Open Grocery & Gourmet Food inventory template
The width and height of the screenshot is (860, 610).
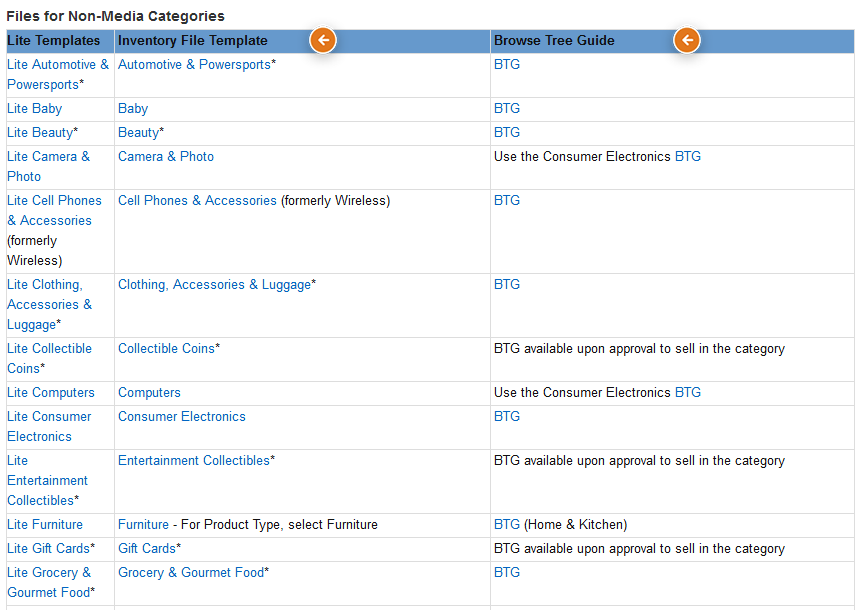[x=191, y=573]
